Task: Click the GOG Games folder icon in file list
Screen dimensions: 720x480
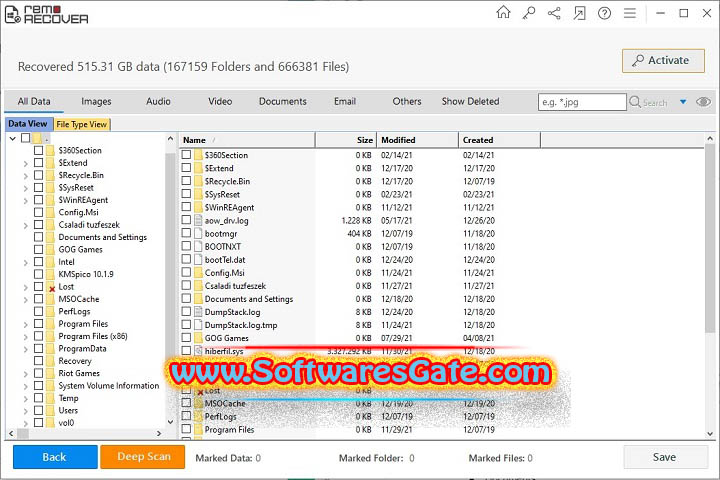Action: coord(198,338)
